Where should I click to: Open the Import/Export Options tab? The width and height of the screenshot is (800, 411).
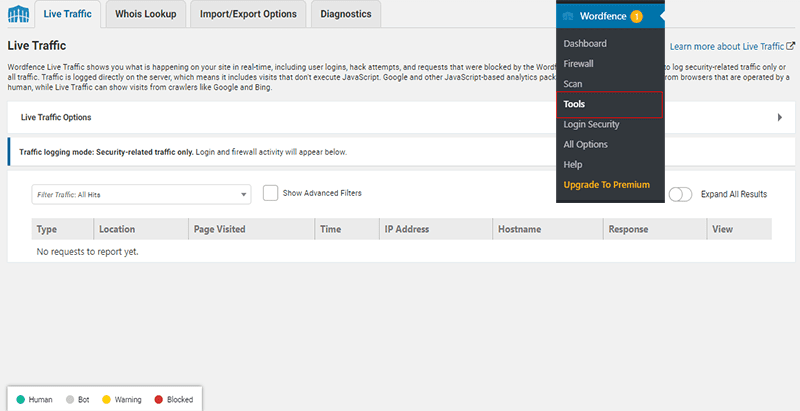[248, 14]
